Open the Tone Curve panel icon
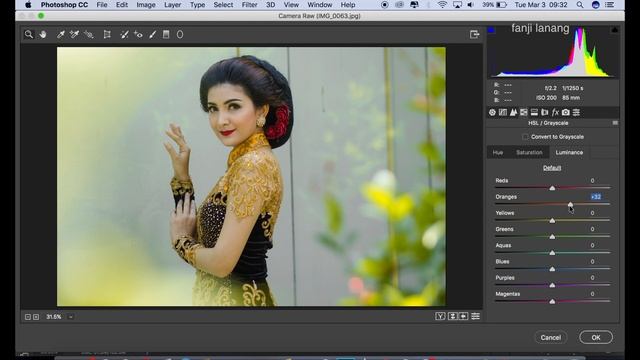Image resolution: width=640 pixels, height=360 pixels. point(503,112)
